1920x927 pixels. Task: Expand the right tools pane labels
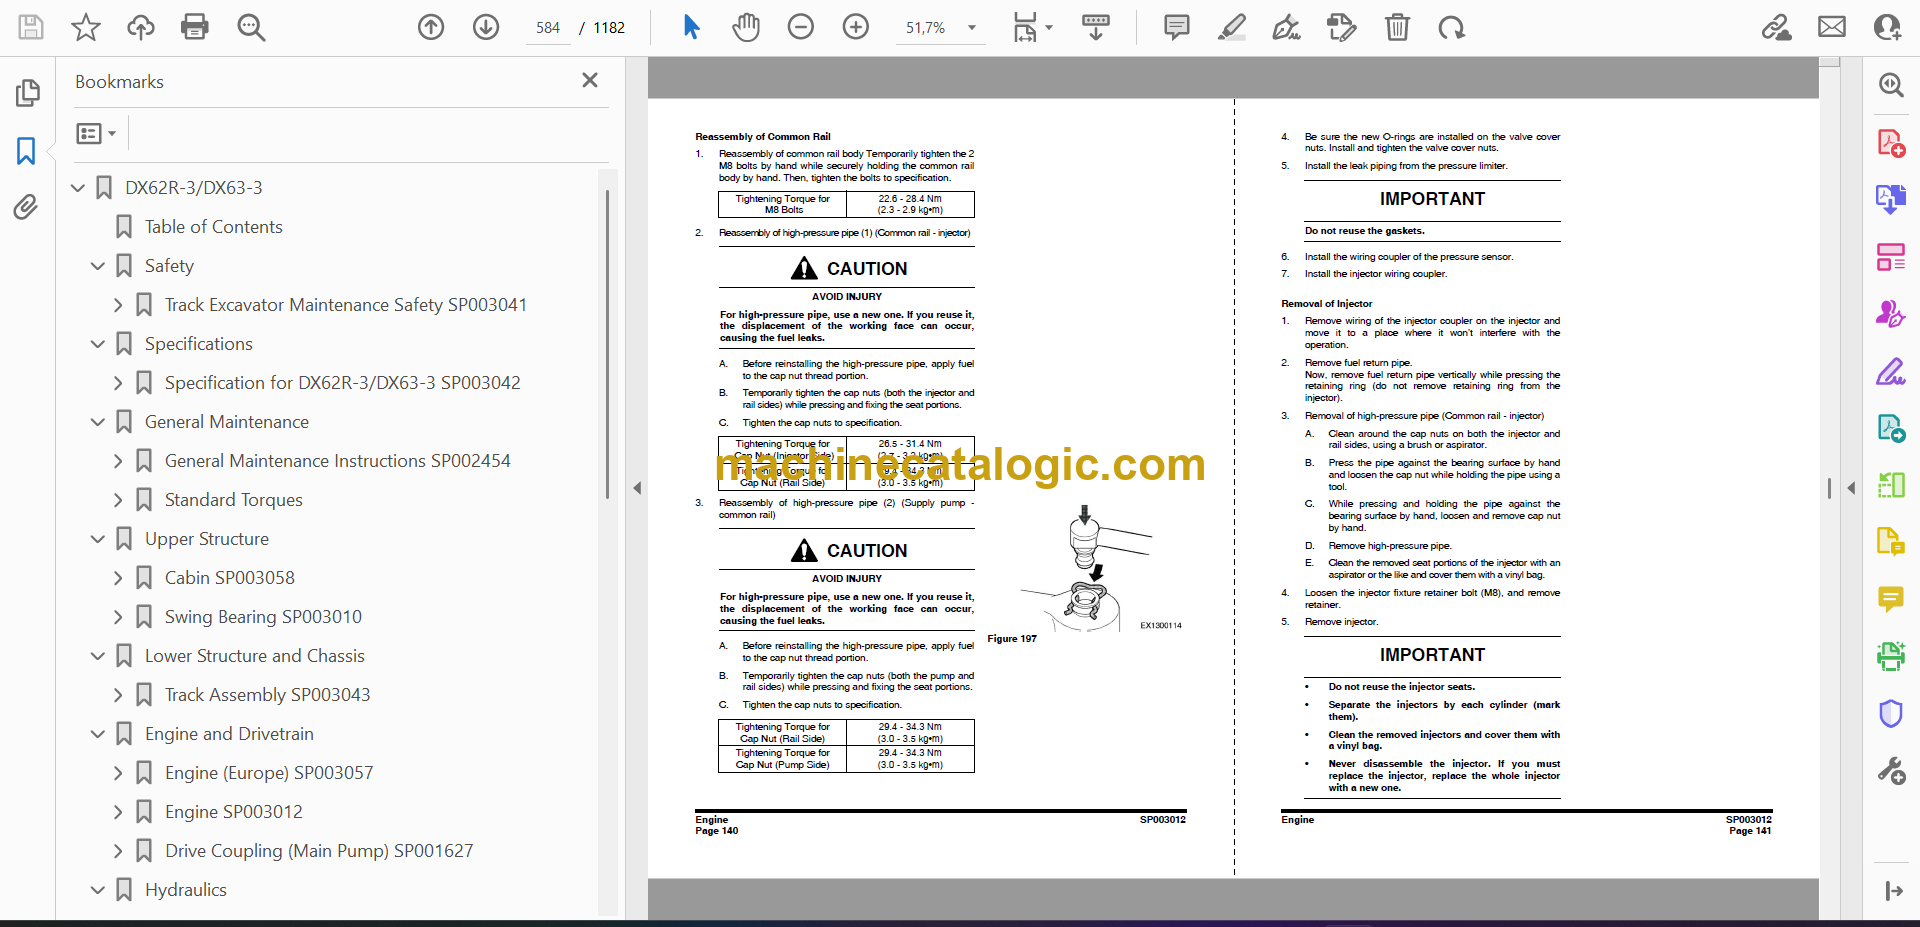pyautogui.click(x=1893, y=891)
